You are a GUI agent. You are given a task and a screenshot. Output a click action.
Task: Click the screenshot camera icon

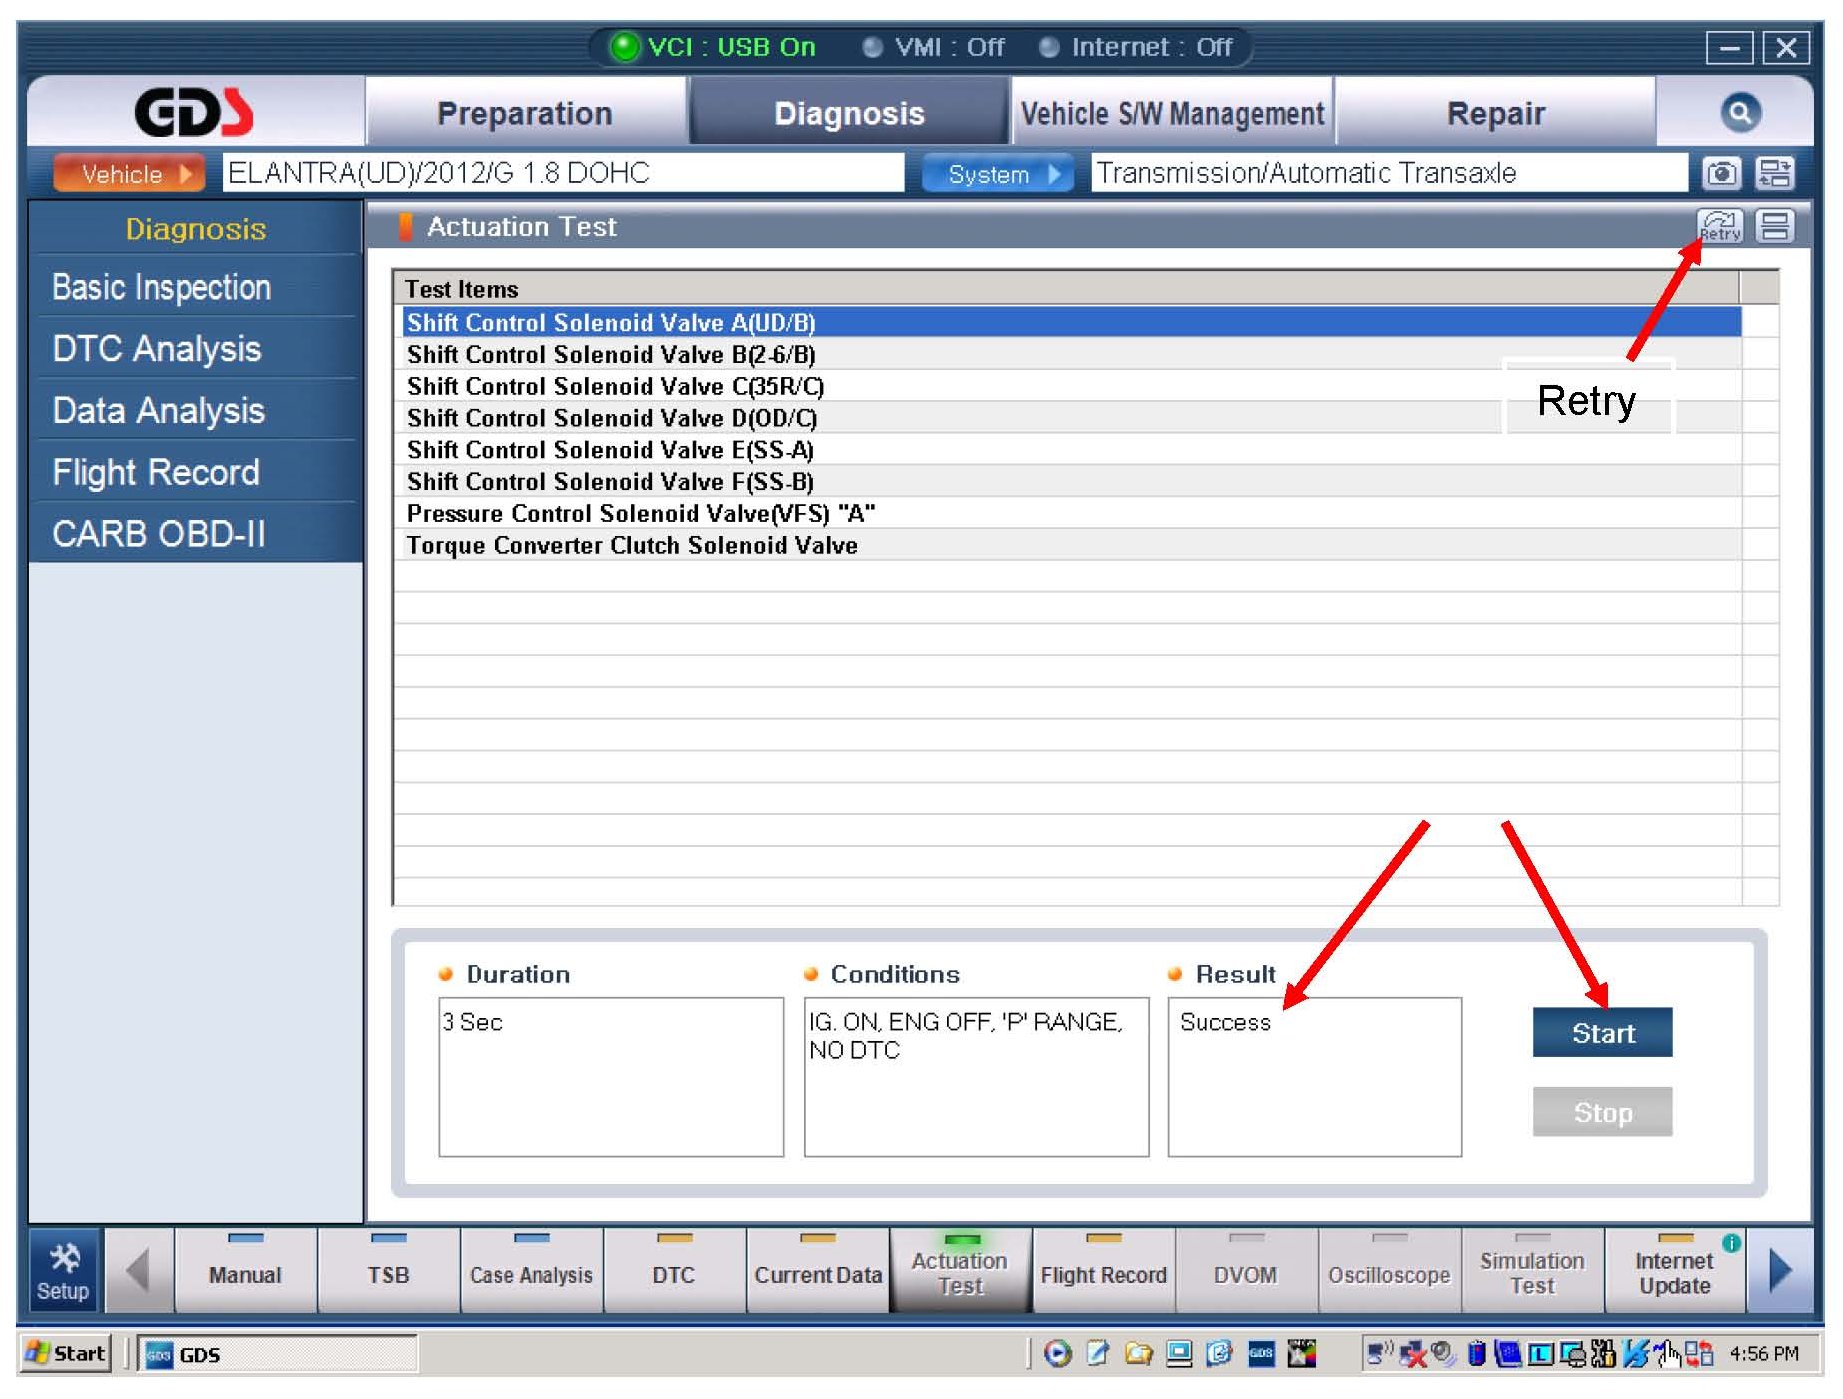(x=1720, y=174)
